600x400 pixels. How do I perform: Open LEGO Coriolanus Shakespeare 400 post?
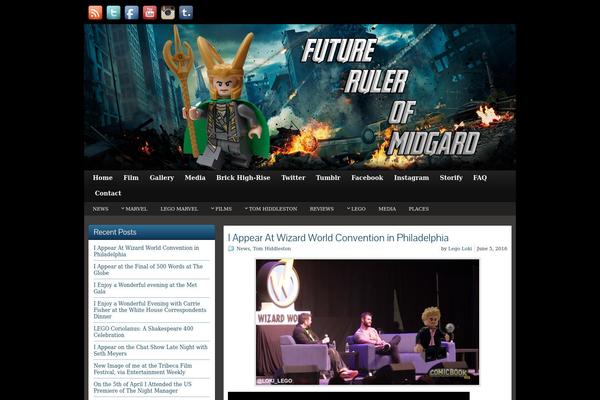click(x=143, y=332)
